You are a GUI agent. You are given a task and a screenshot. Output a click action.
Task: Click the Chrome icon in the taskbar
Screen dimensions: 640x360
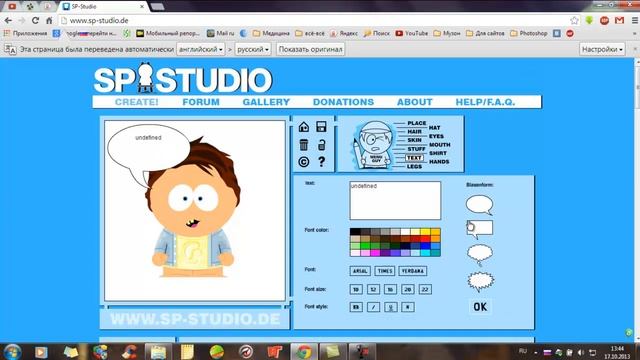click(304, 351)
